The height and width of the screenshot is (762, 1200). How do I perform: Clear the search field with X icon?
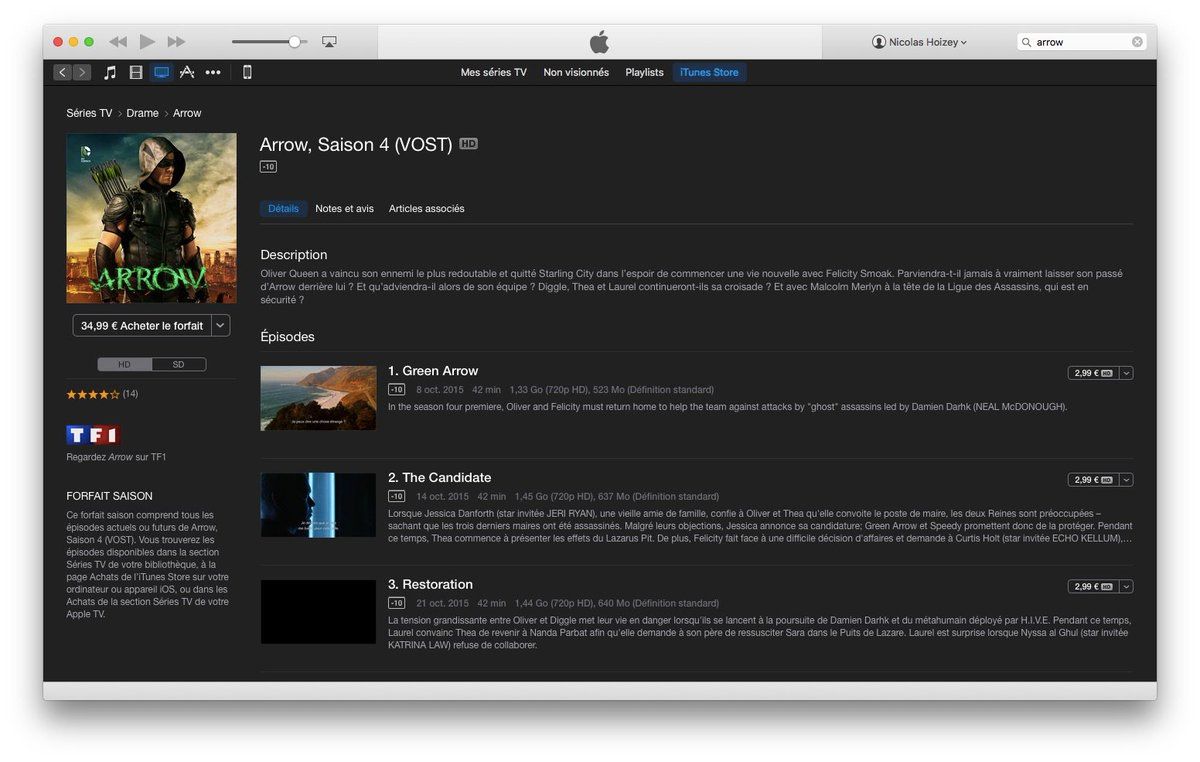[1137, 42]
